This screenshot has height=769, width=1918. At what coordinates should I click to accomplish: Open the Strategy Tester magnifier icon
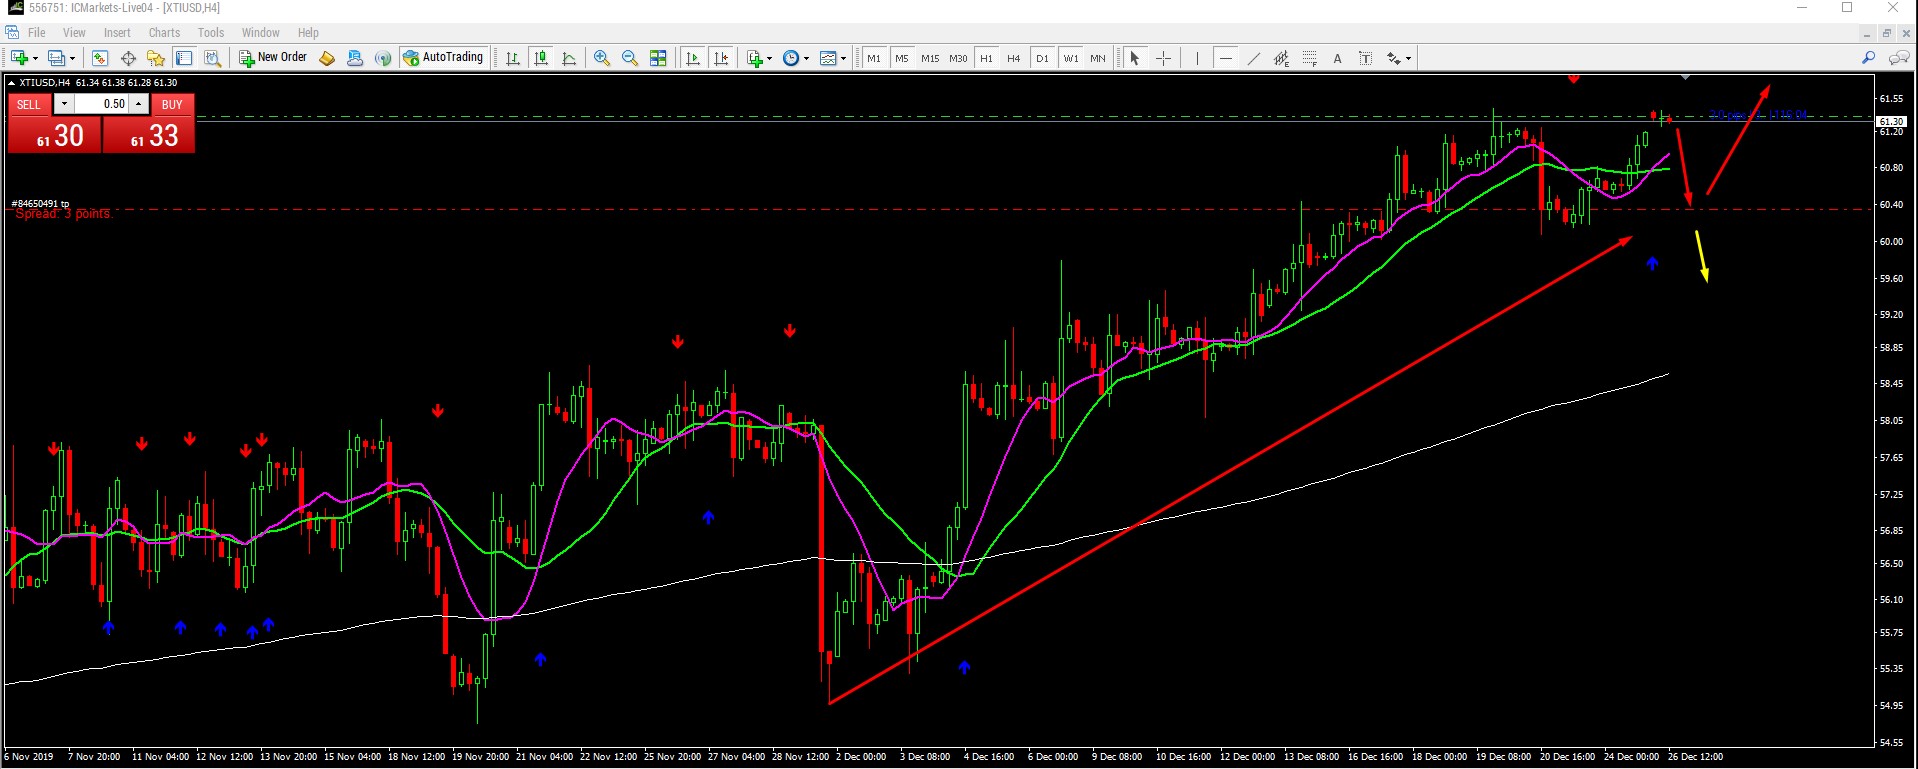[212, 58]
